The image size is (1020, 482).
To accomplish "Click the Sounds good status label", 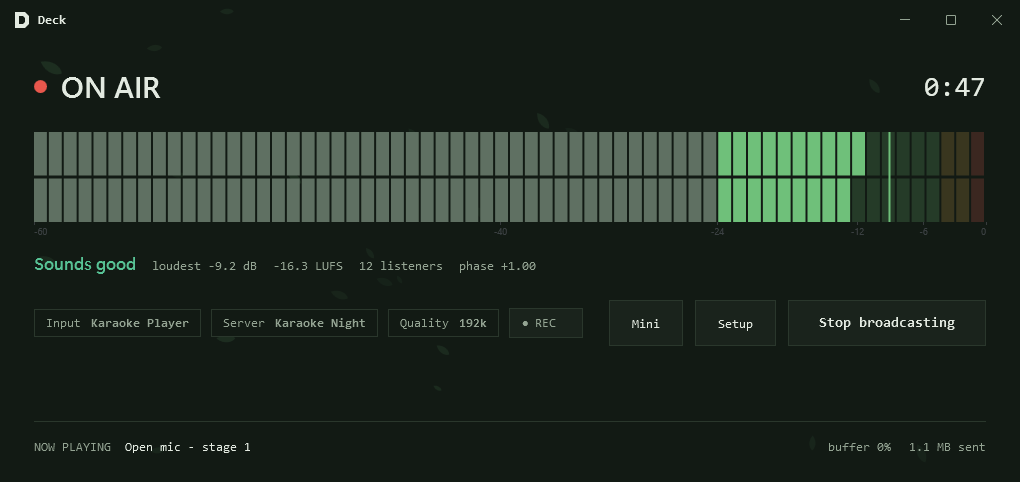I will coord(85,265).
